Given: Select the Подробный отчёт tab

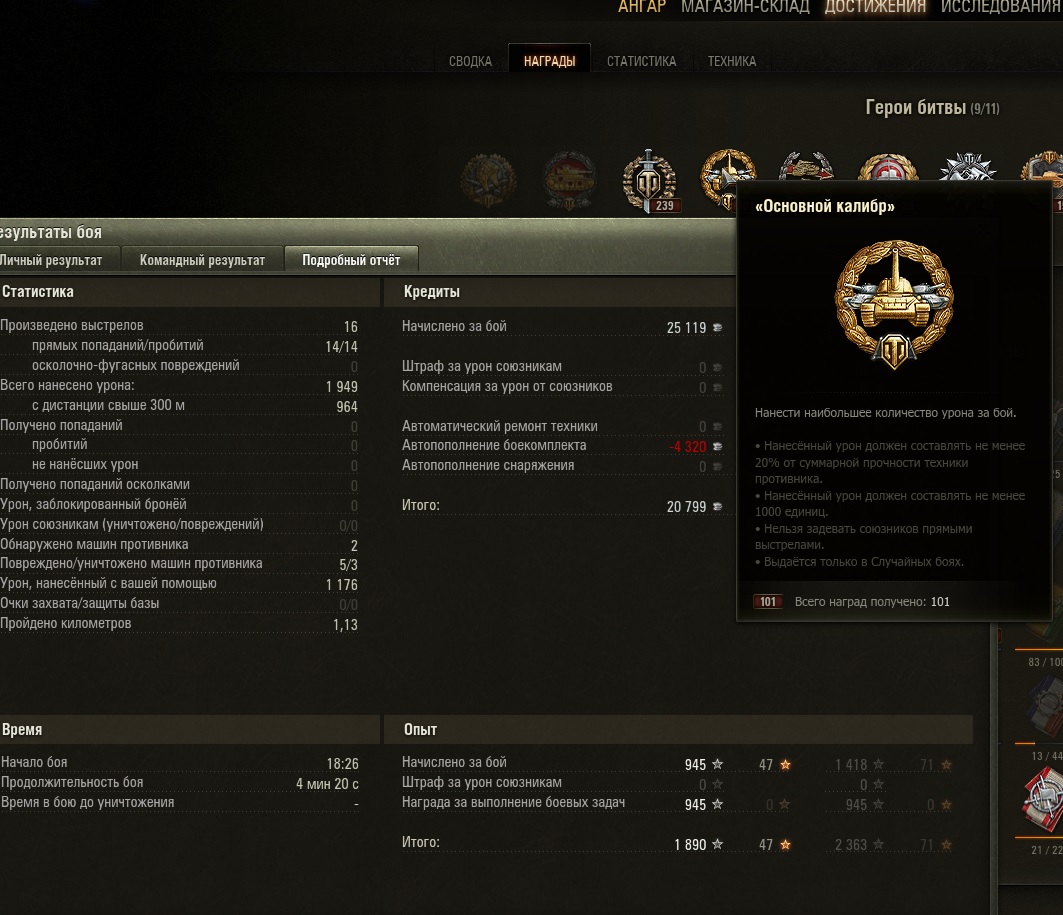Looking at the screenshot, I should [x=351, y=260].
